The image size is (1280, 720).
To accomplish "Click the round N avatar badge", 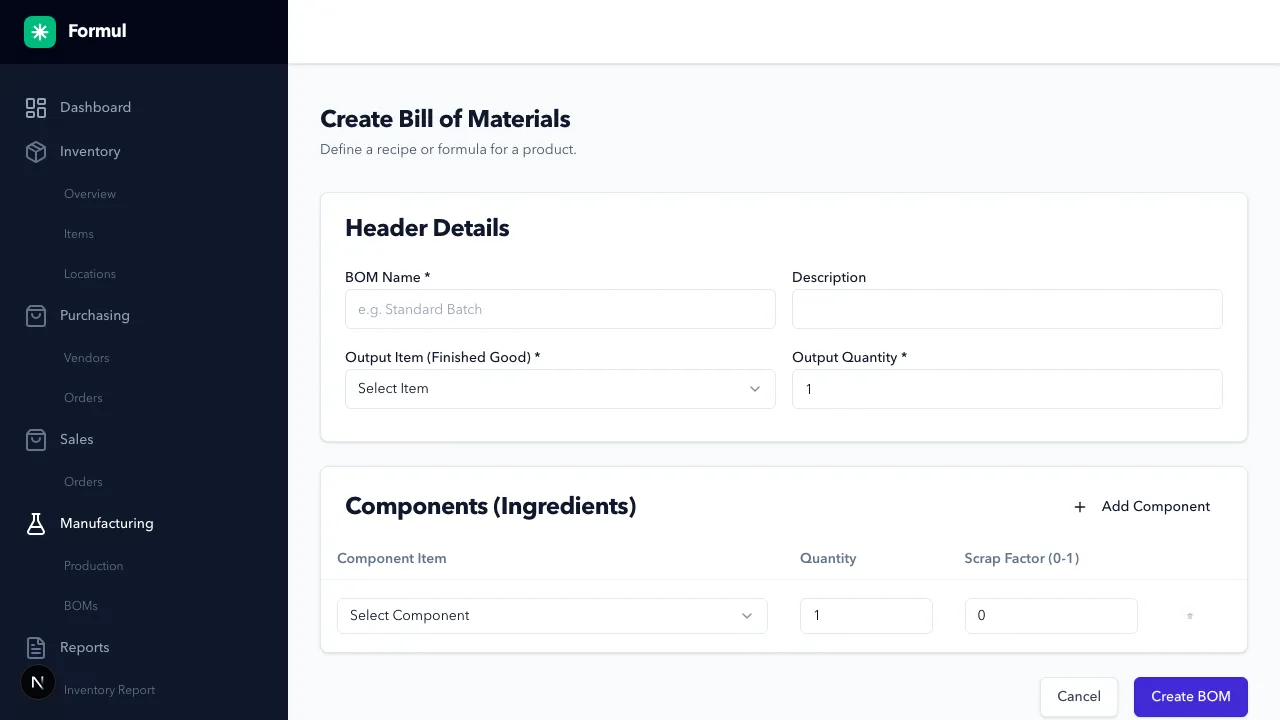I will pos(38,683).
